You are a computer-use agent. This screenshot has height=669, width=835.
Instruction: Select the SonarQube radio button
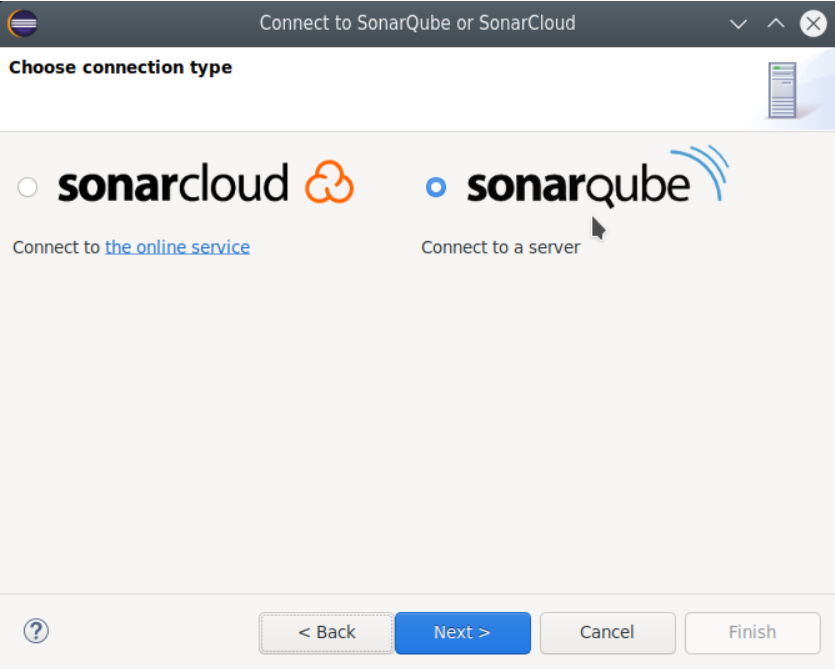coord(436,187)
